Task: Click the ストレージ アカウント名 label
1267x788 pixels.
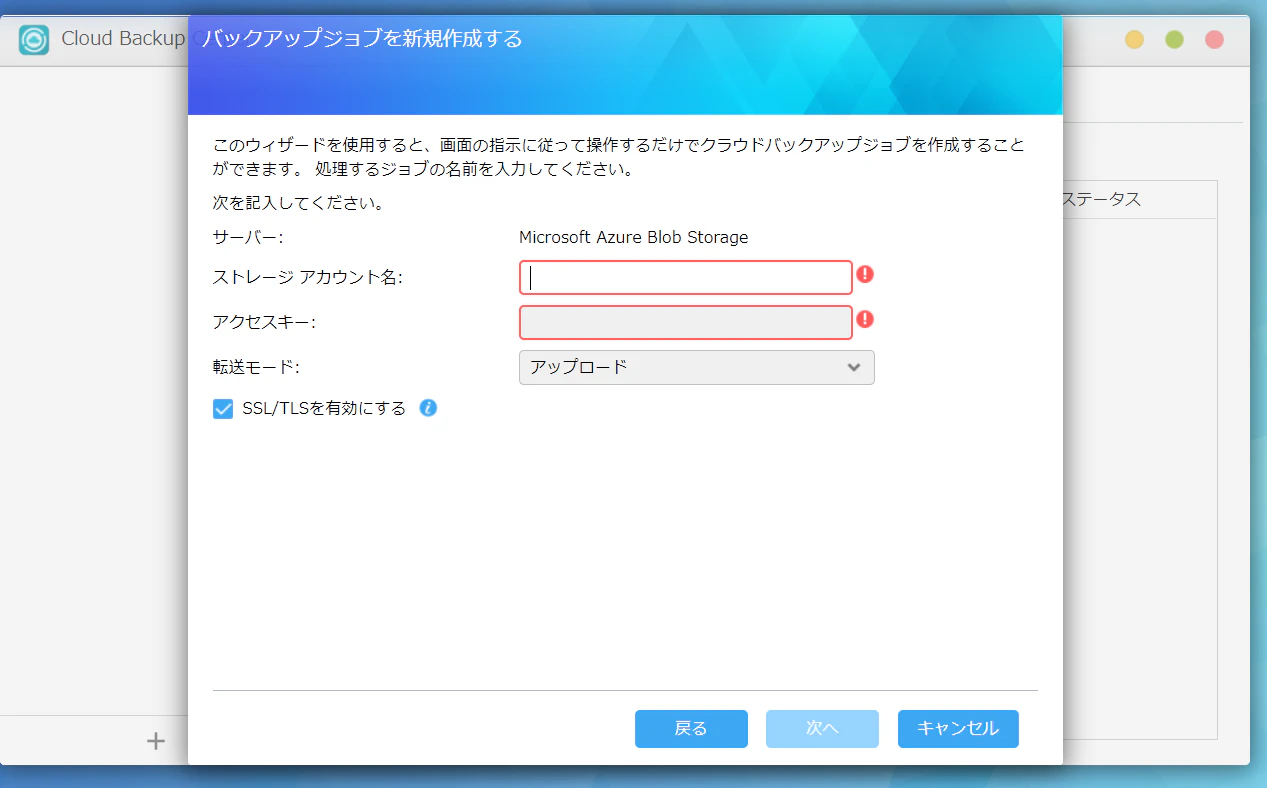Action: (307, 277)
